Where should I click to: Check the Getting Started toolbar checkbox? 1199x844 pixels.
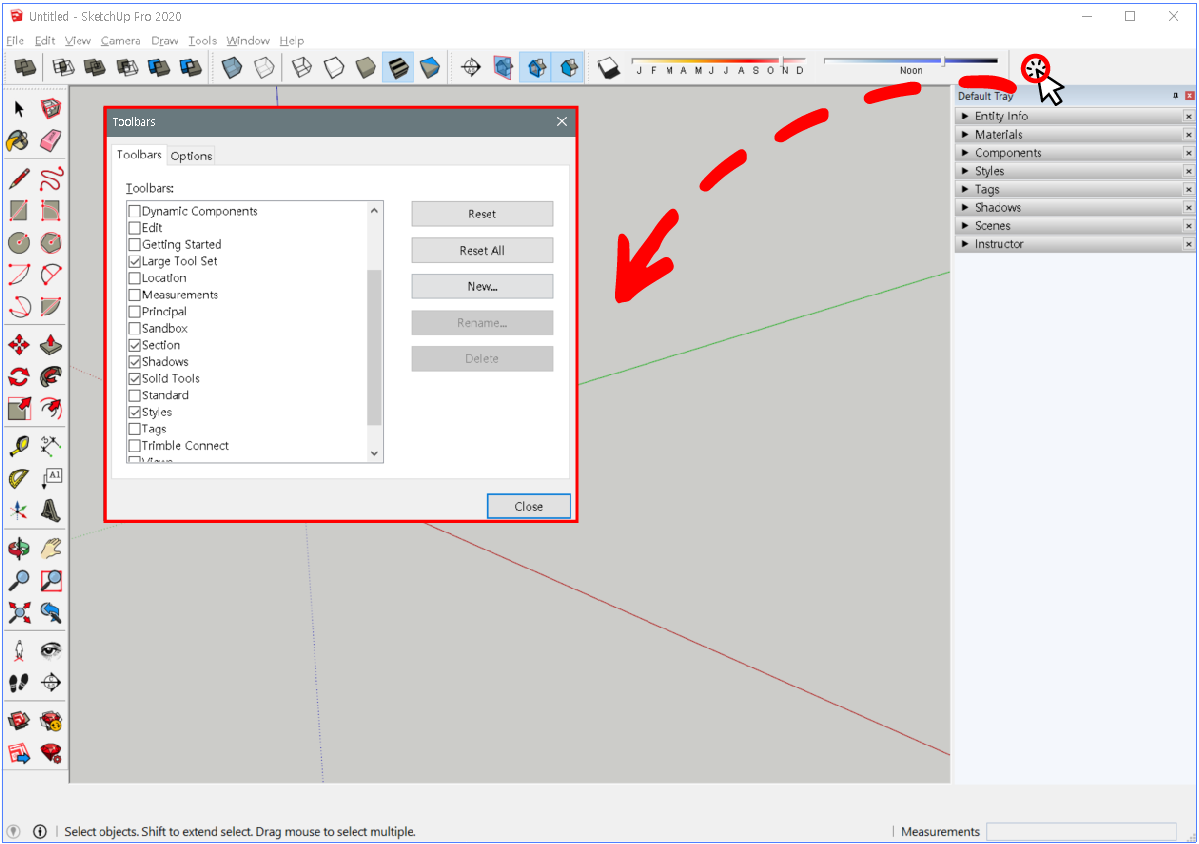135,245
